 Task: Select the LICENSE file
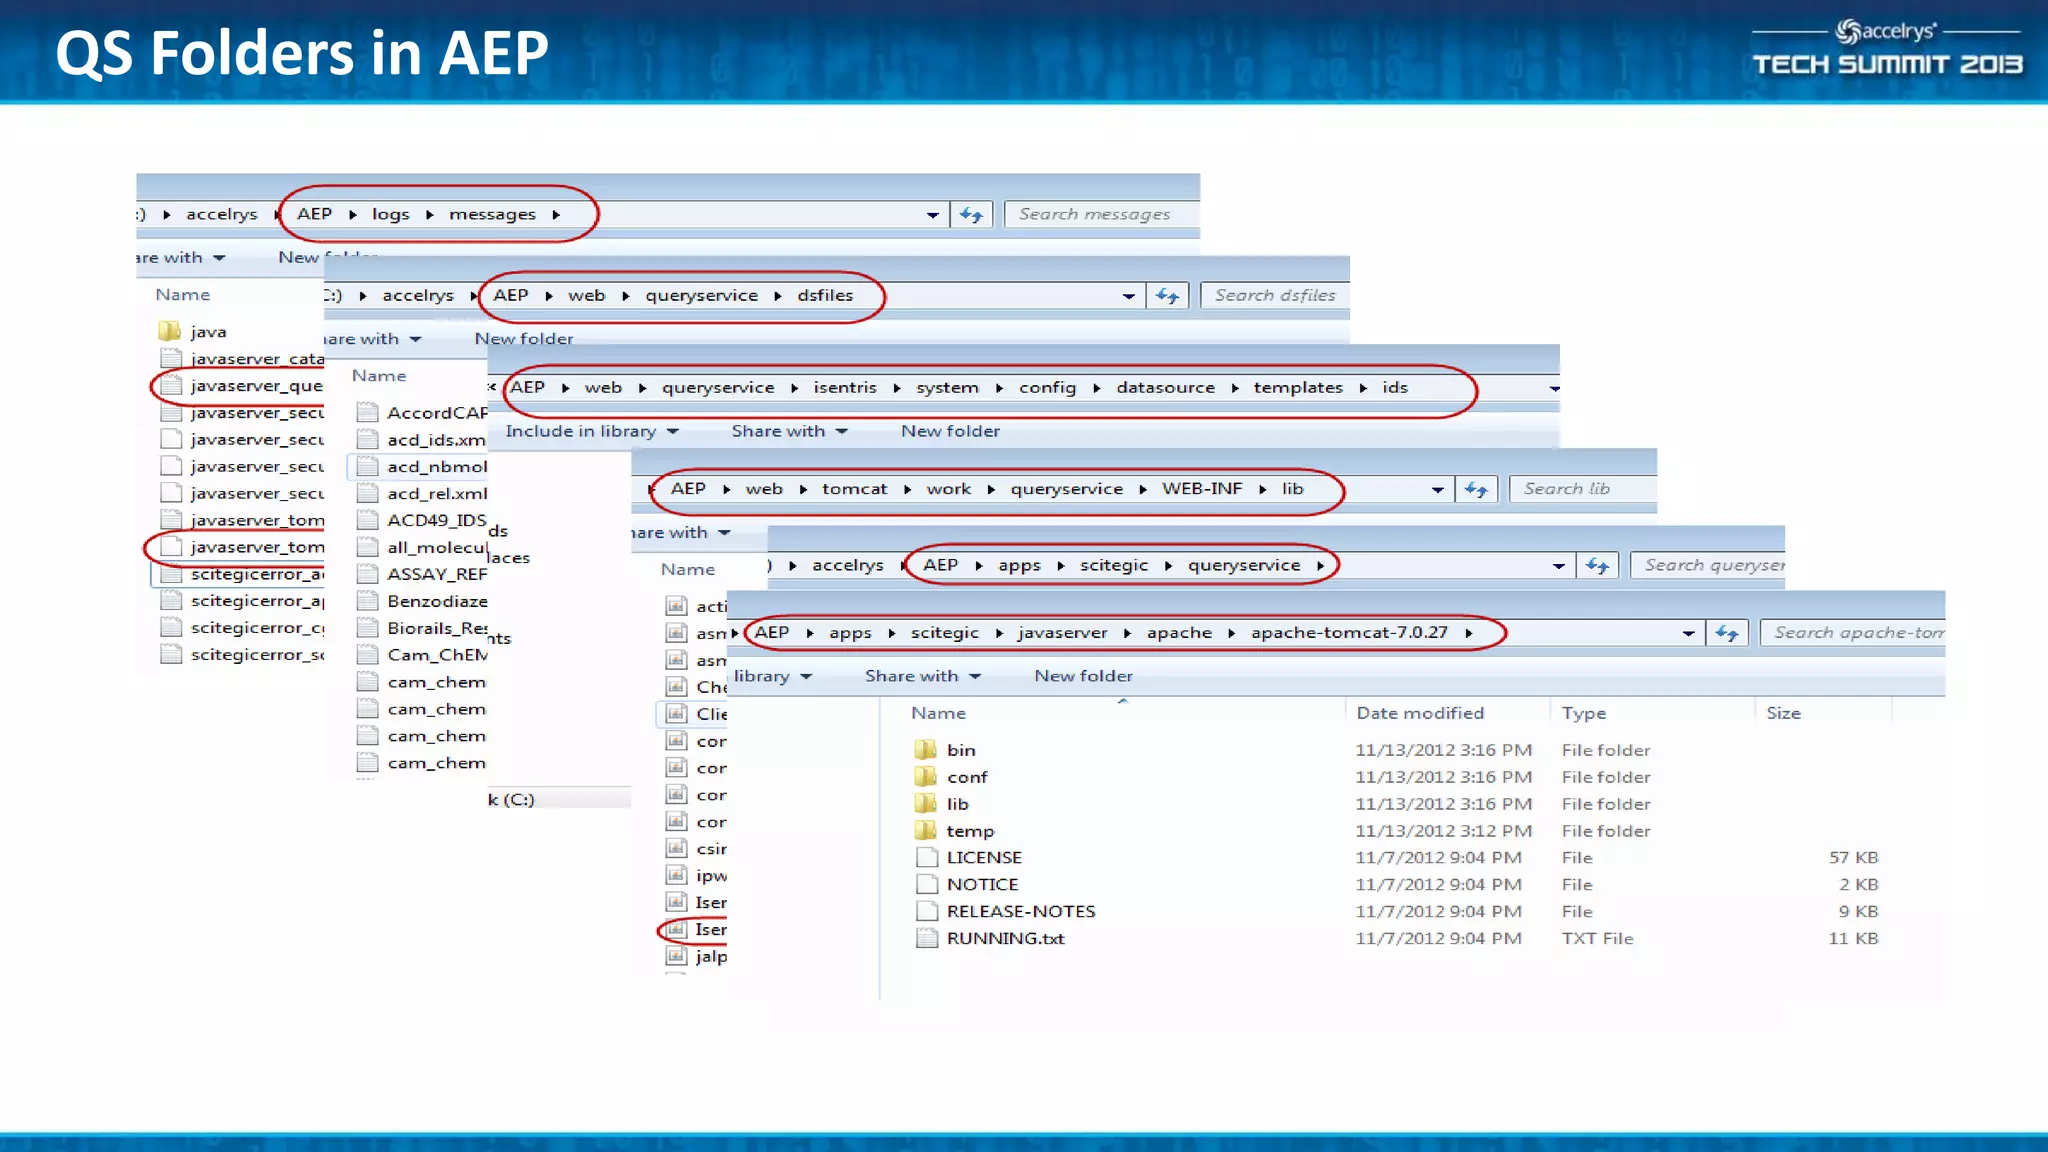(984, 858)
